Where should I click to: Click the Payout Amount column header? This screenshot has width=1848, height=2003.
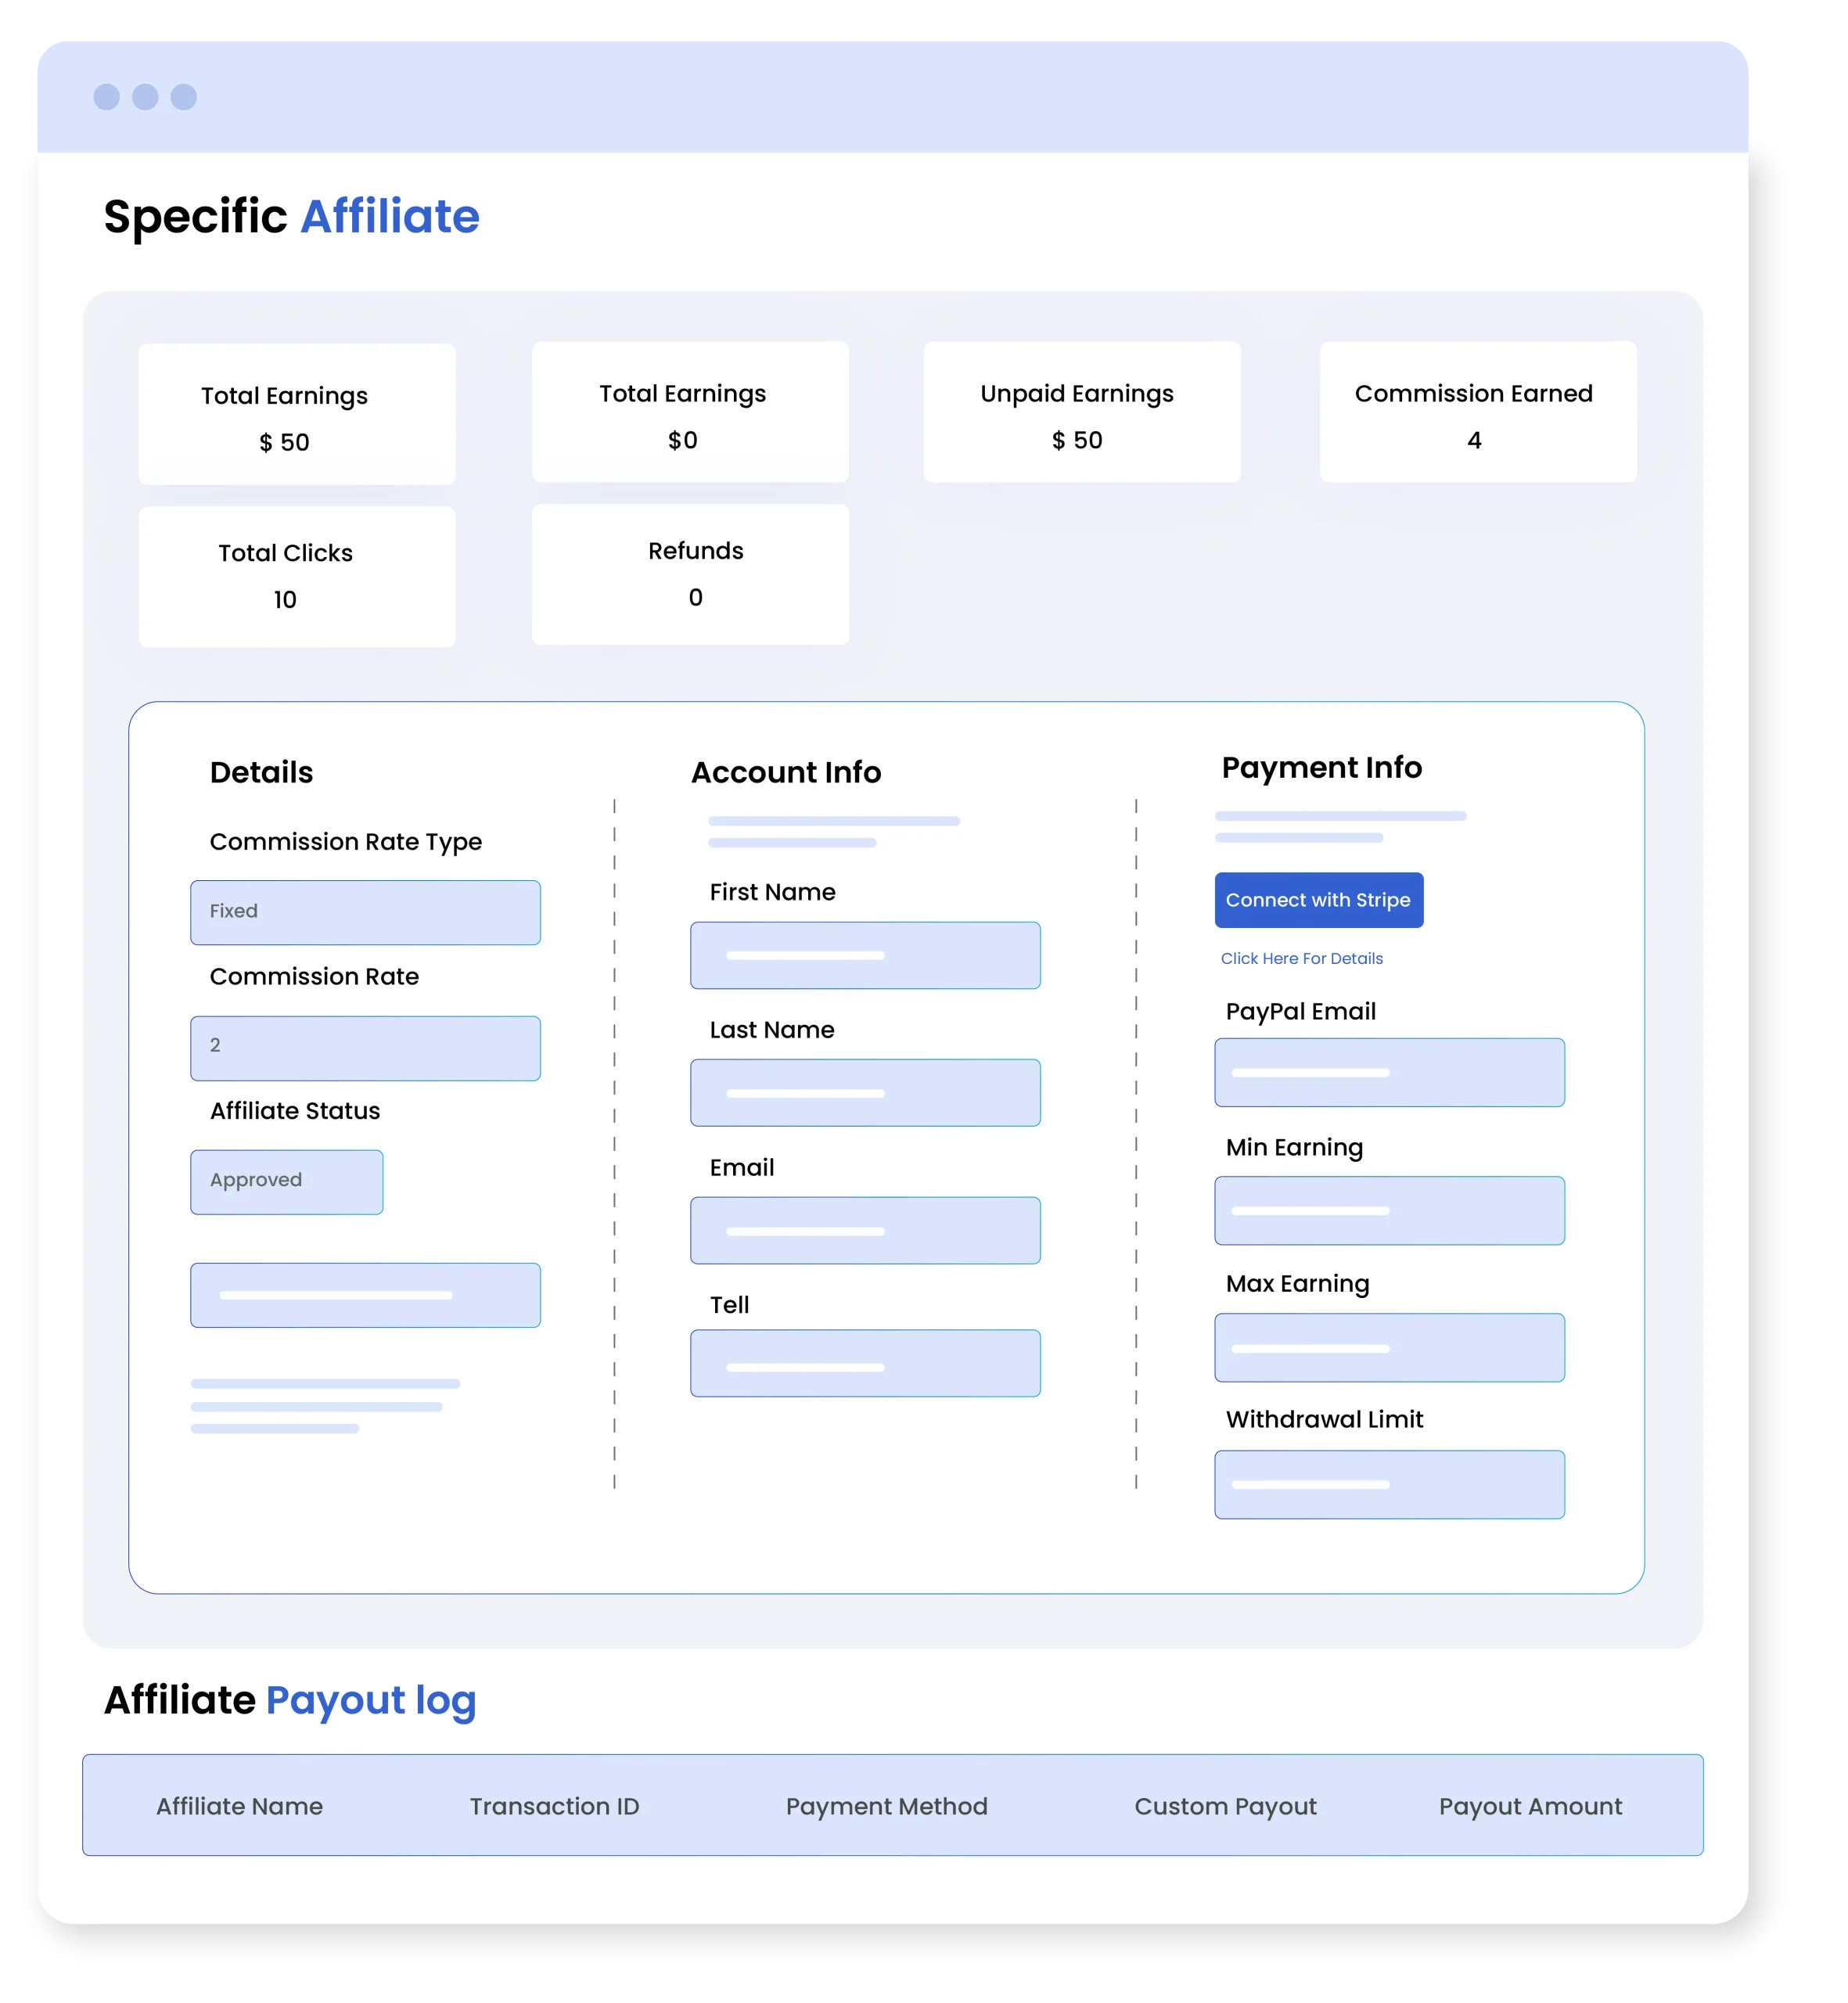click(1529, 1806)
